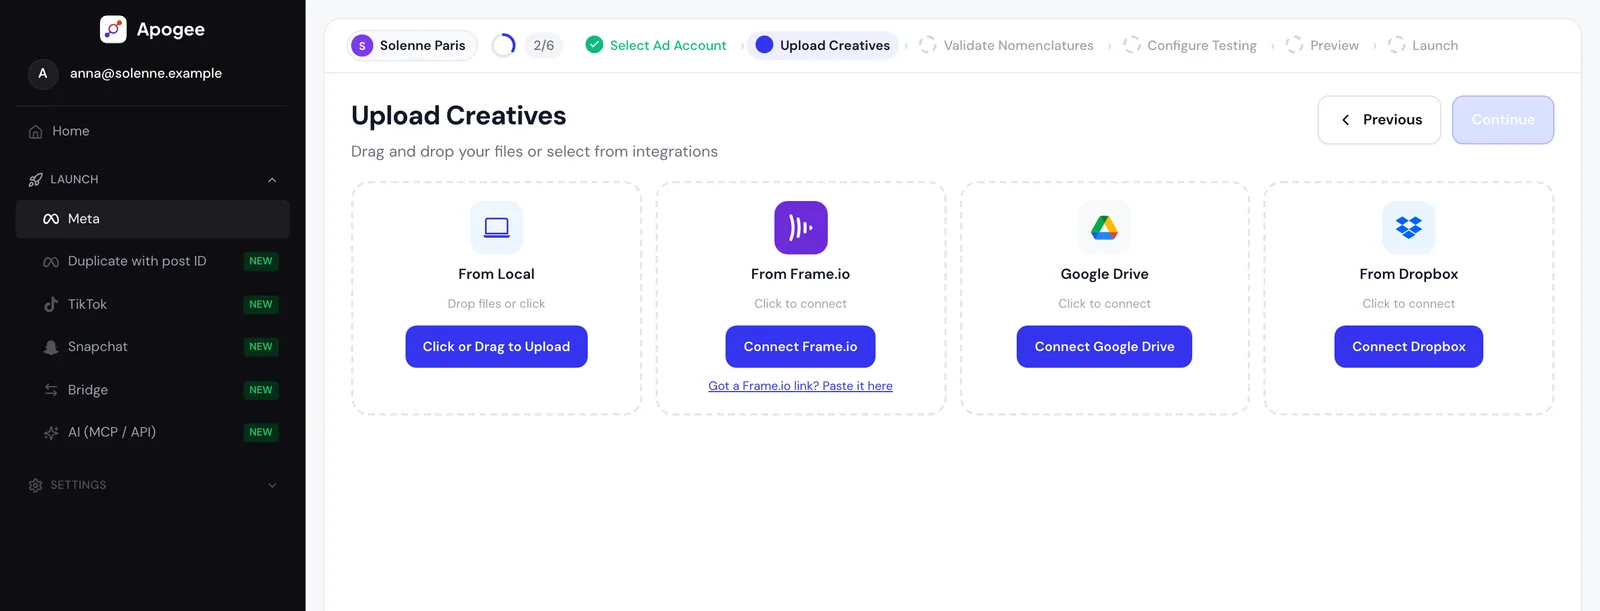Click the Meta infinity icon
The height and width of the screenshot is (611, 1600).
51,219
